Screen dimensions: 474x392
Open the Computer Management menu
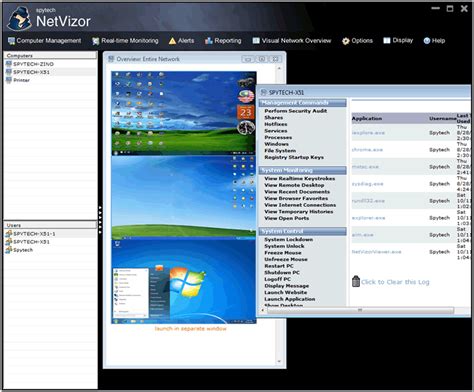[x=44, y=41]
